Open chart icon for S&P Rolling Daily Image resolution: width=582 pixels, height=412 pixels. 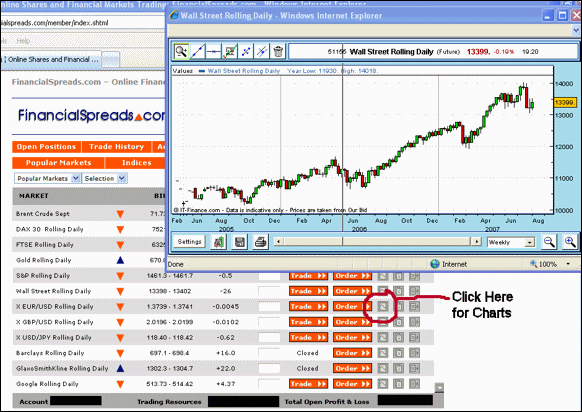[383, 276]
